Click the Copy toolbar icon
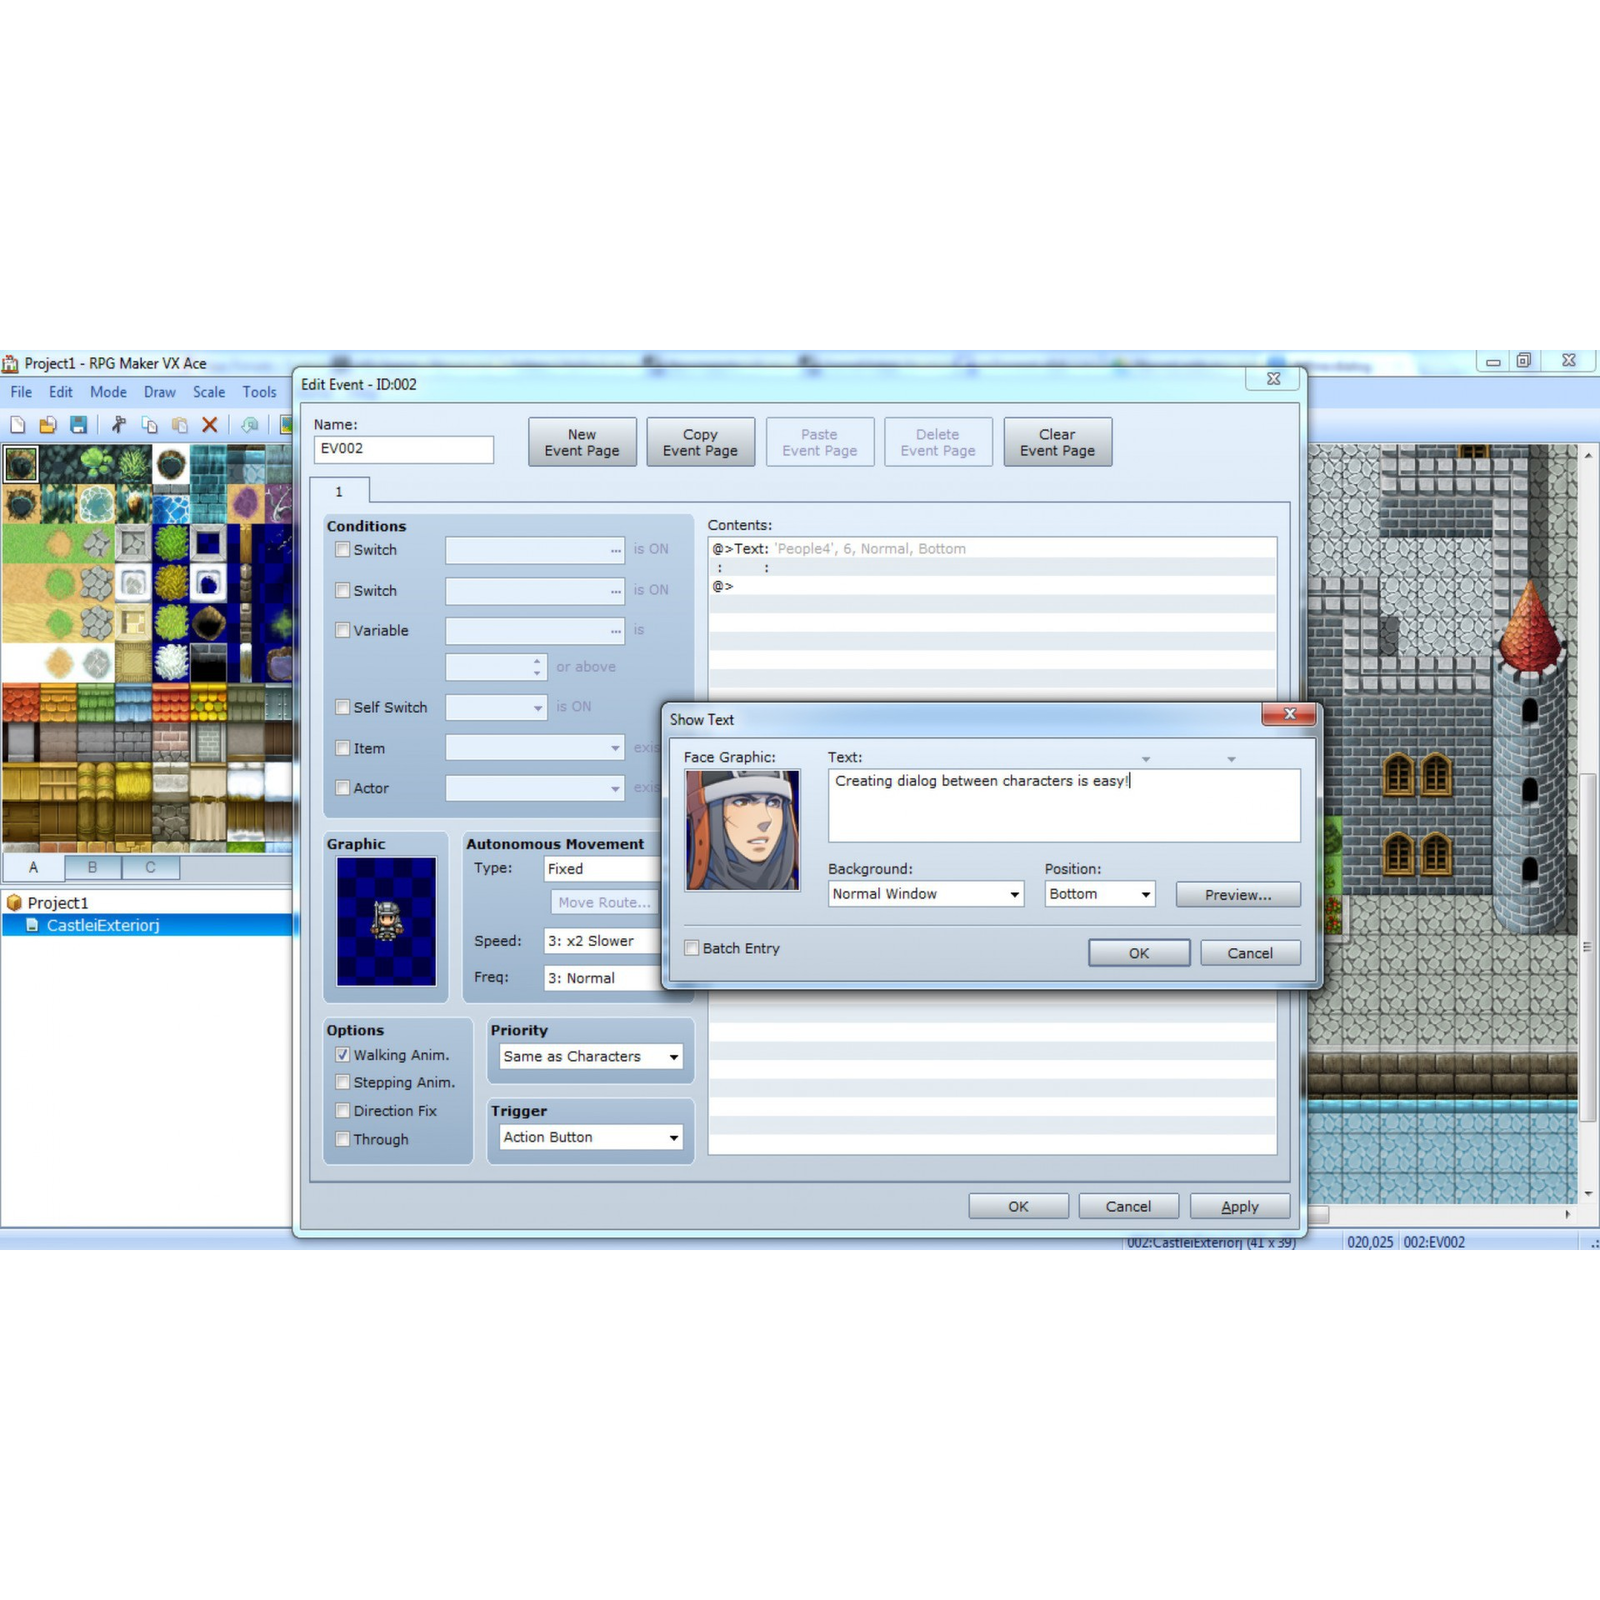This screenshot has height=1600, width=1600. click(x=147, y=425)
